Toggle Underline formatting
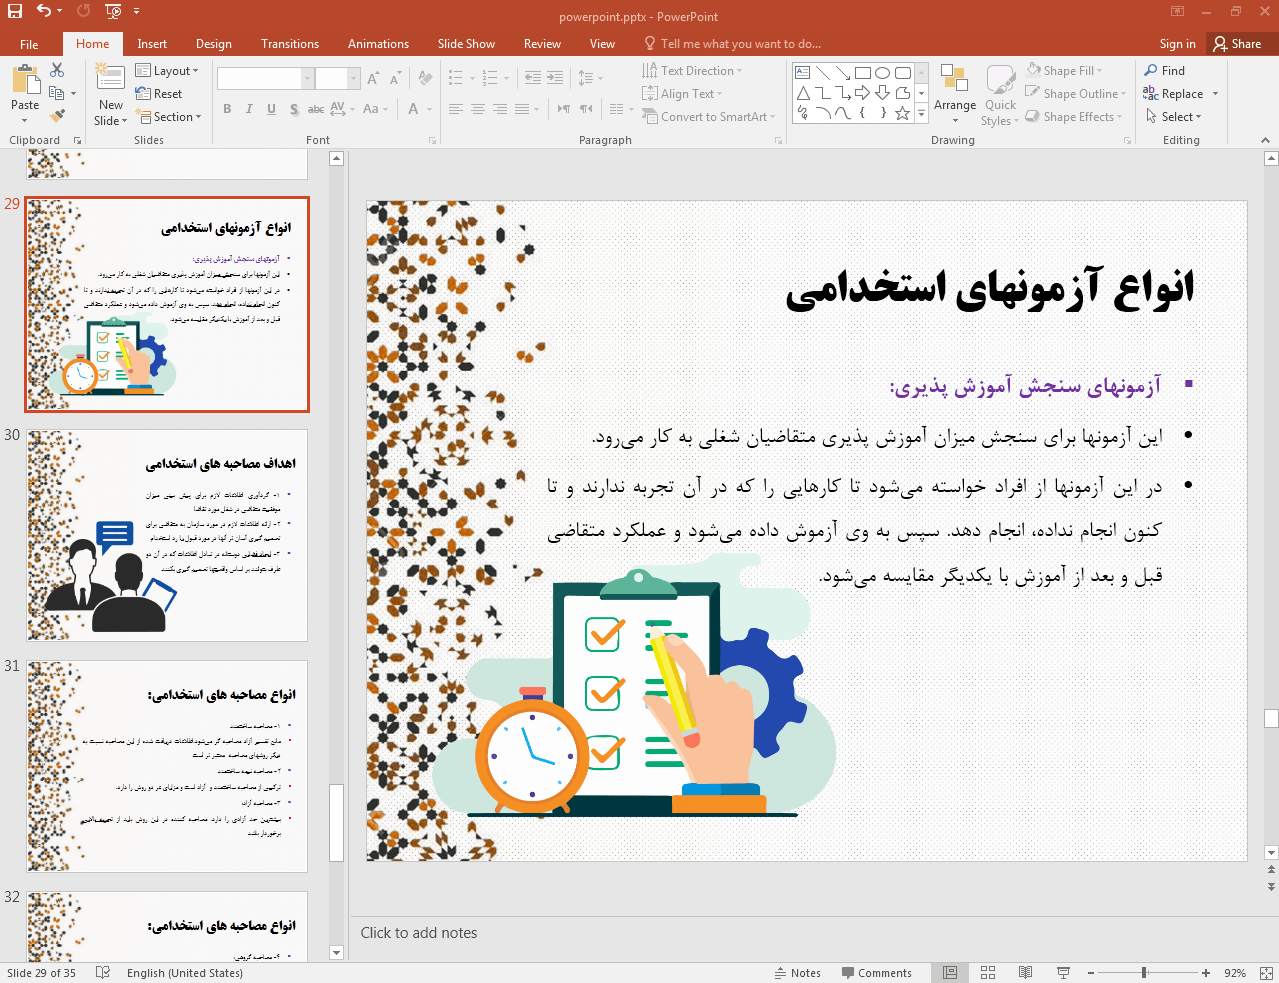The image size is (1279, 983). click(271, 109)
